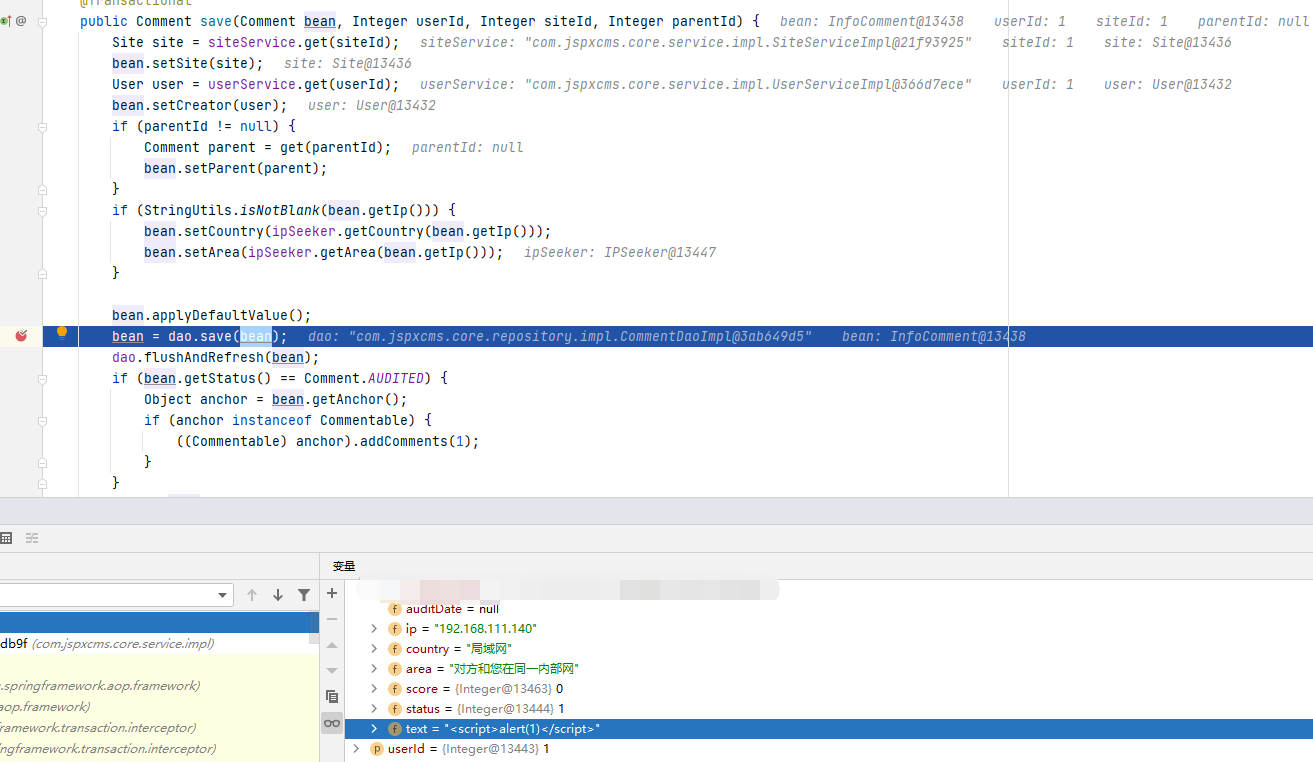The width and height of the screenshot is (1313, 762).
Task: Click dao.flushAndRefresh(bean) line
Action: click(216, 357)
